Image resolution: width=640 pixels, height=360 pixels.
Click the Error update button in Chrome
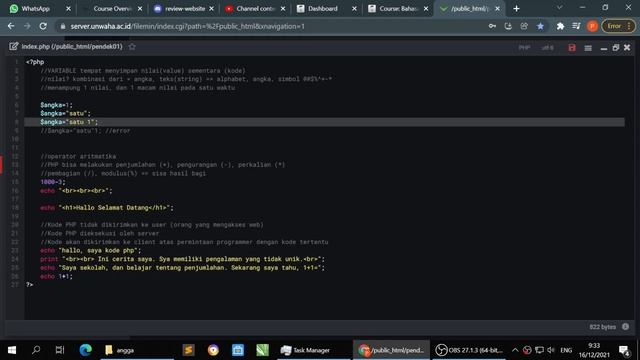[618, 26]
